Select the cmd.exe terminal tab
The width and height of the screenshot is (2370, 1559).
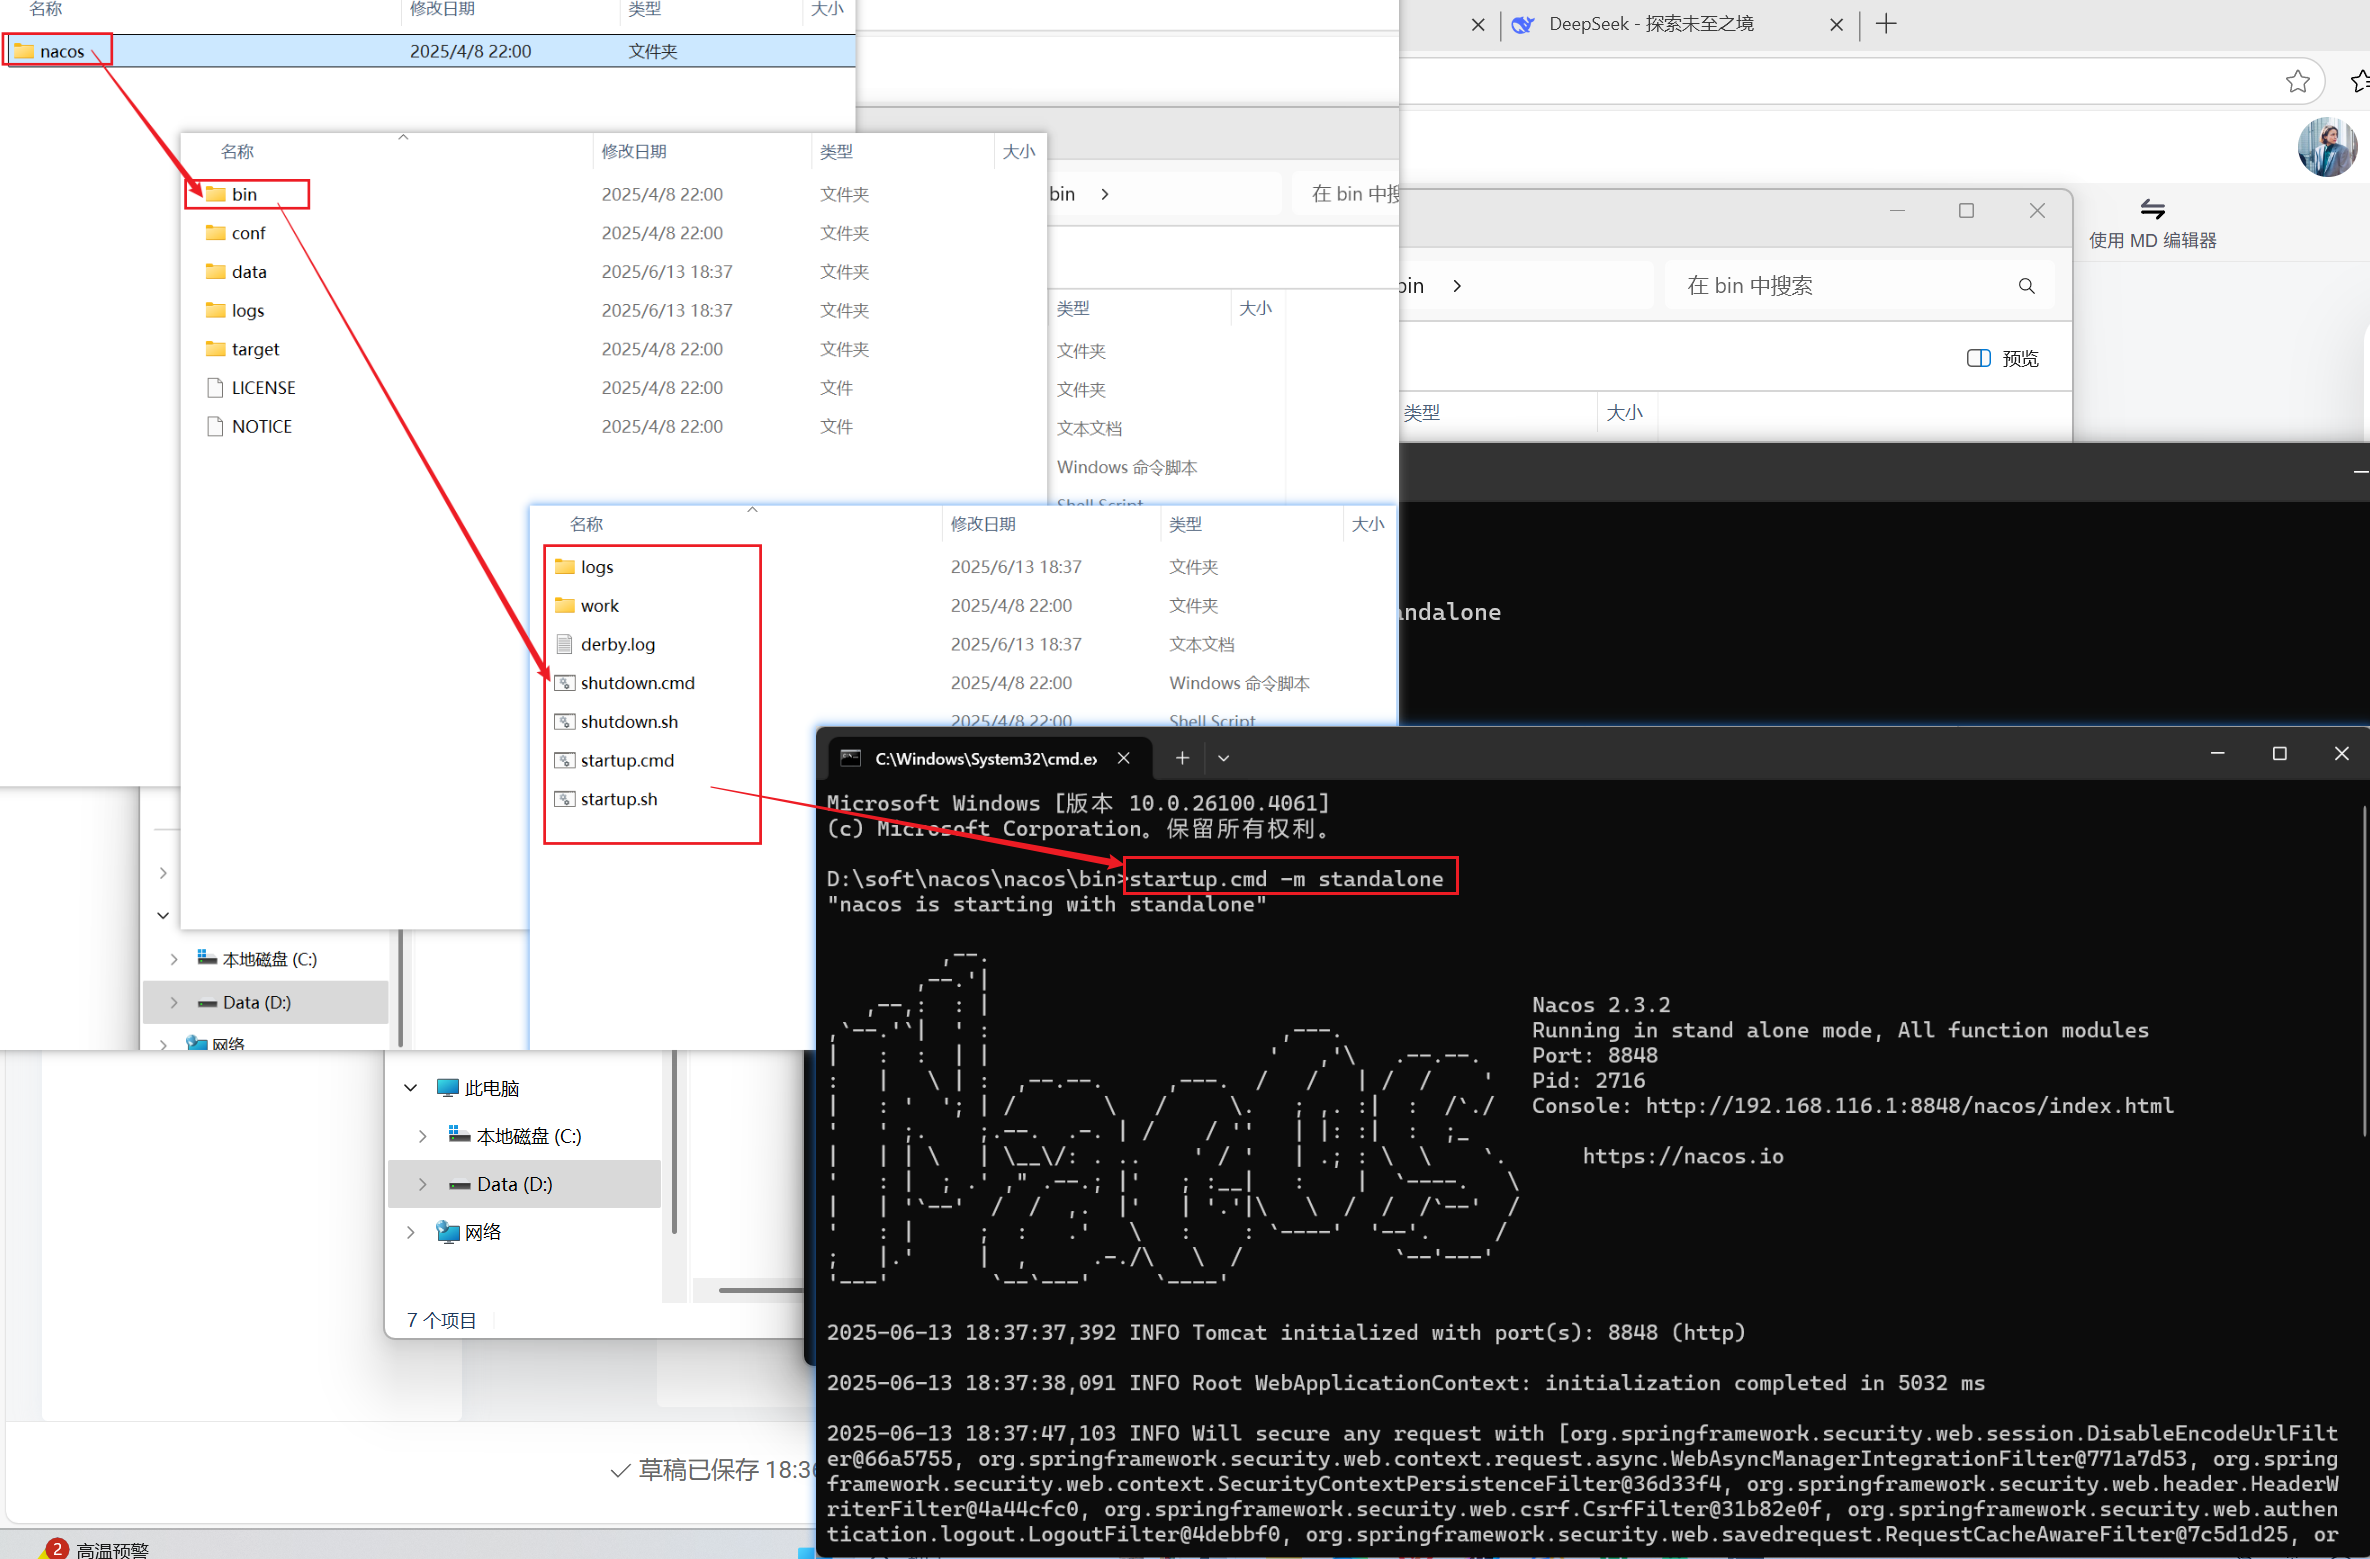(985, 758)
